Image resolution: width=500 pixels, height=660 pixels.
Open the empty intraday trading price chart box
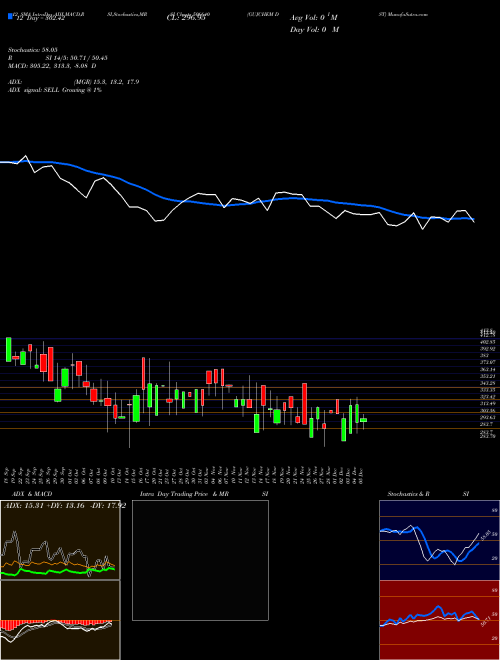[x=200, y=560]
